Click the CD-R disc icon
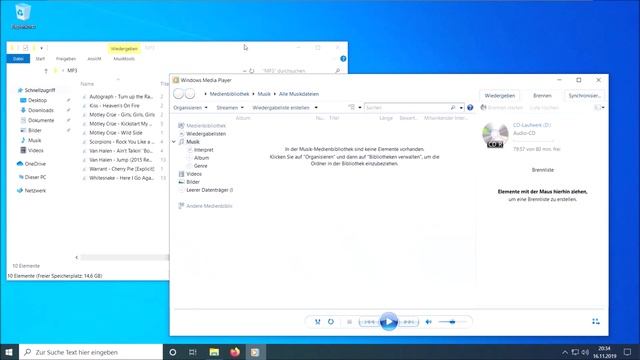This screenshot has height=360, width=640. pyautogui.click(x=495, y=136)
